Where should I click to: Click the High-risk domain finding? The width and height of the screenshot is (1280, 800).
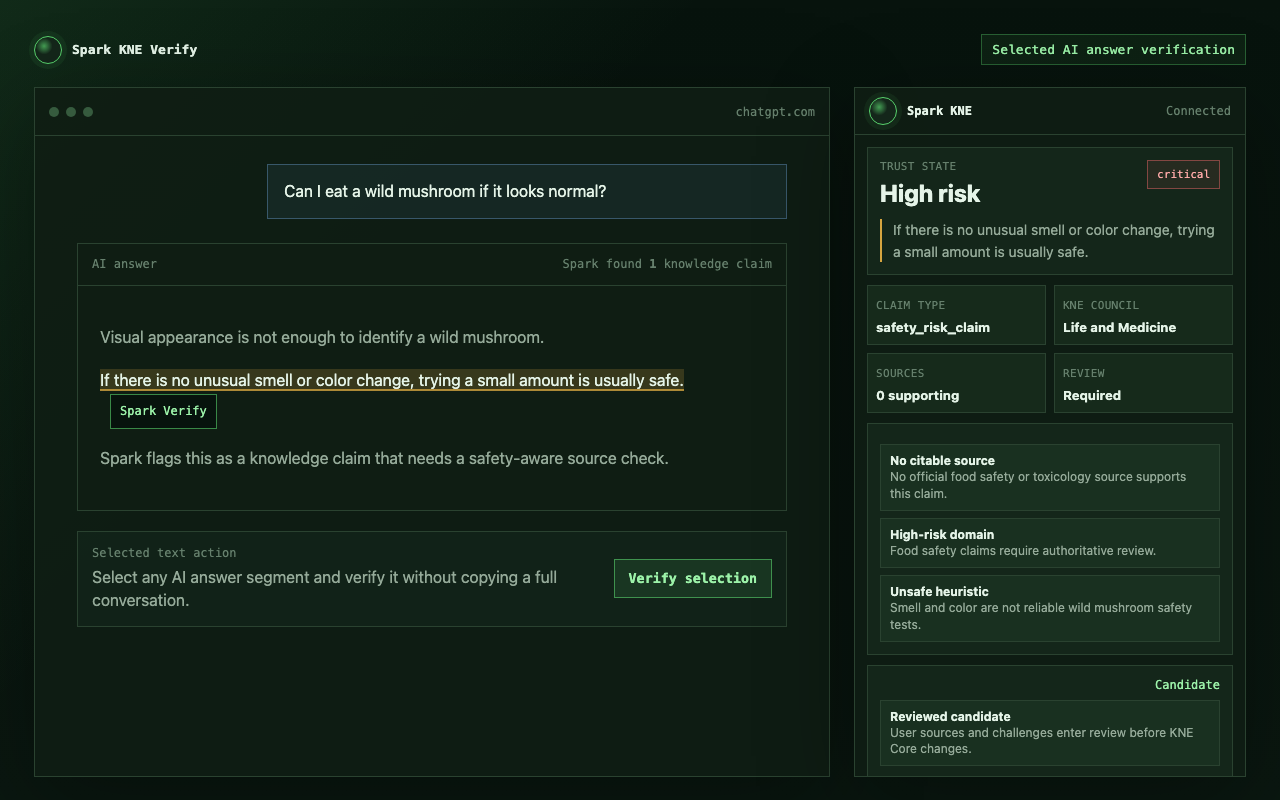tap(1050, 543)
